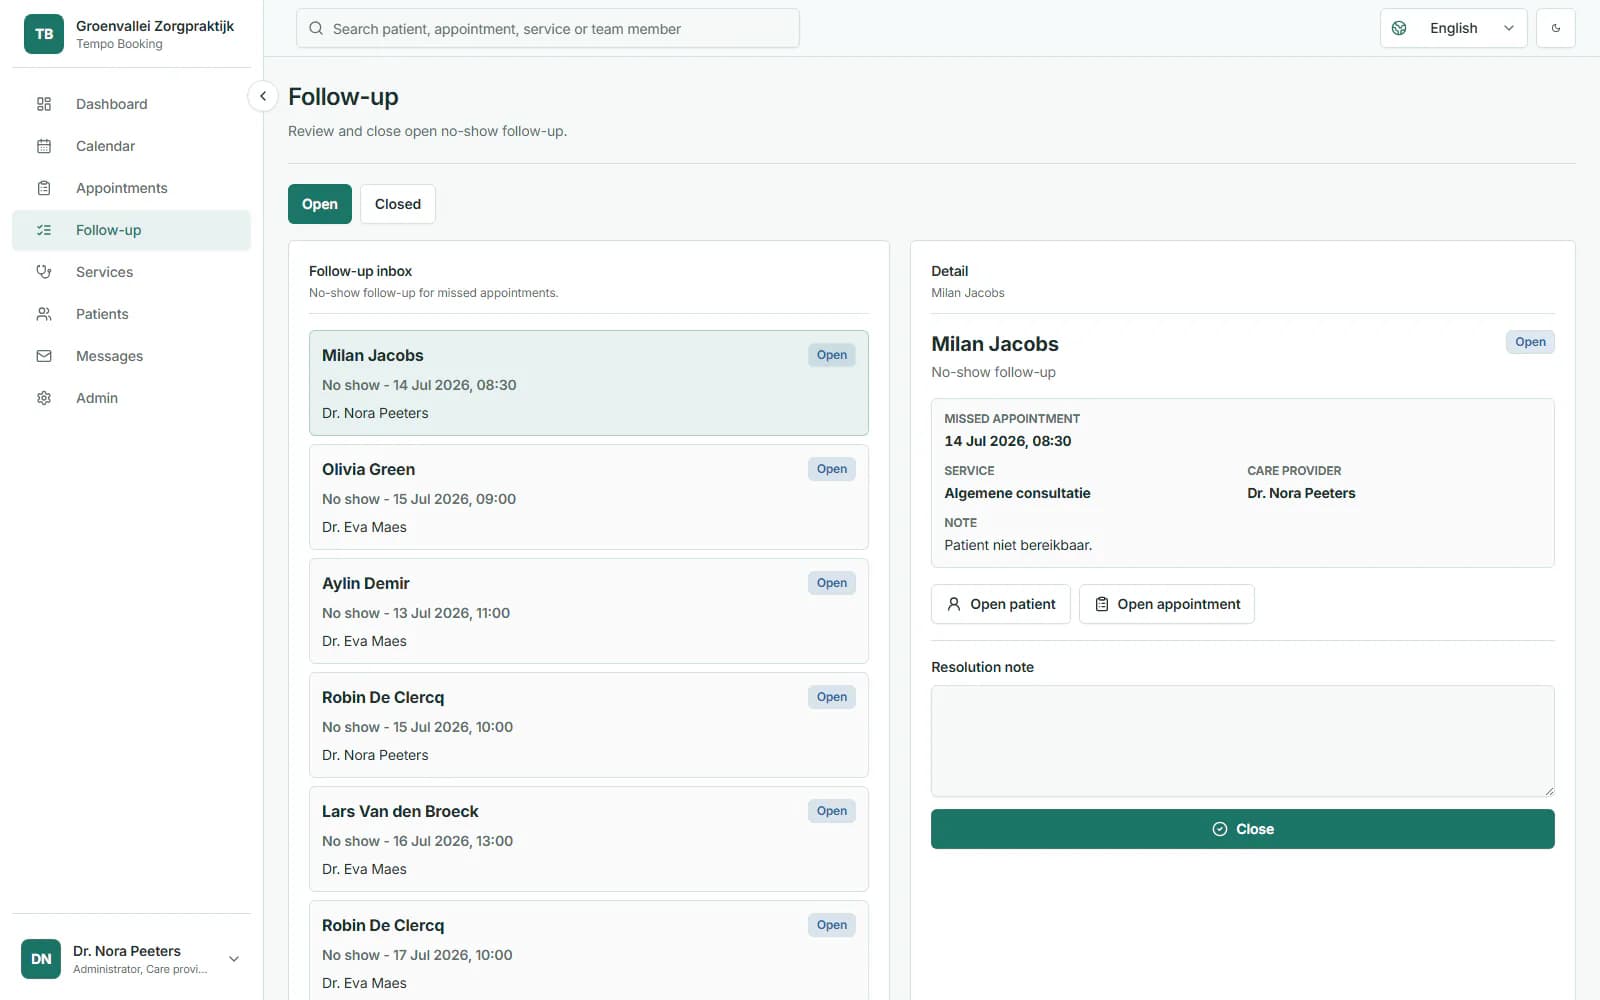This screenshot has height=1000, width=1600.
Task: Open the English language dropdown
Action: (x=1454, y=28)
